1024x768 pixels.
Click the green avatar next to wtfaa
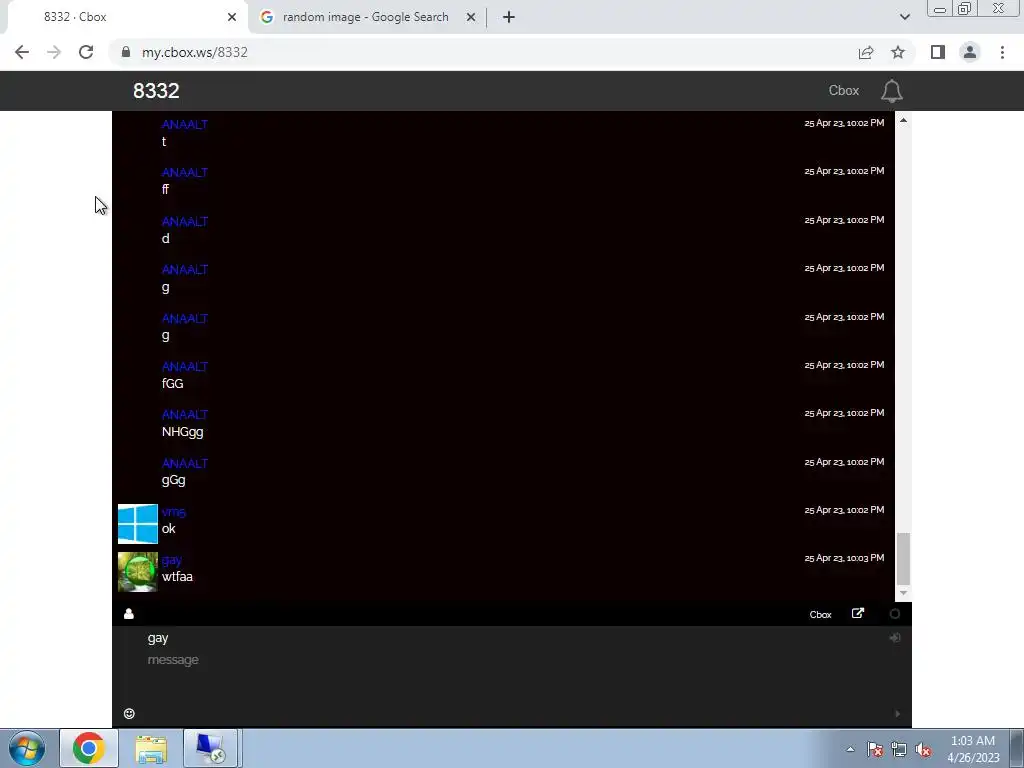pyautogui.click(x=138, y=572)
